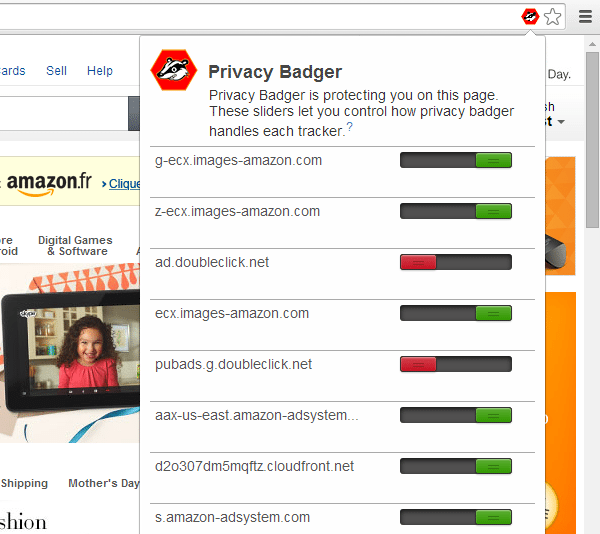The image size is (600, 534).
Task: Open the Sell link on Amazon
Action: pos(56,71)
